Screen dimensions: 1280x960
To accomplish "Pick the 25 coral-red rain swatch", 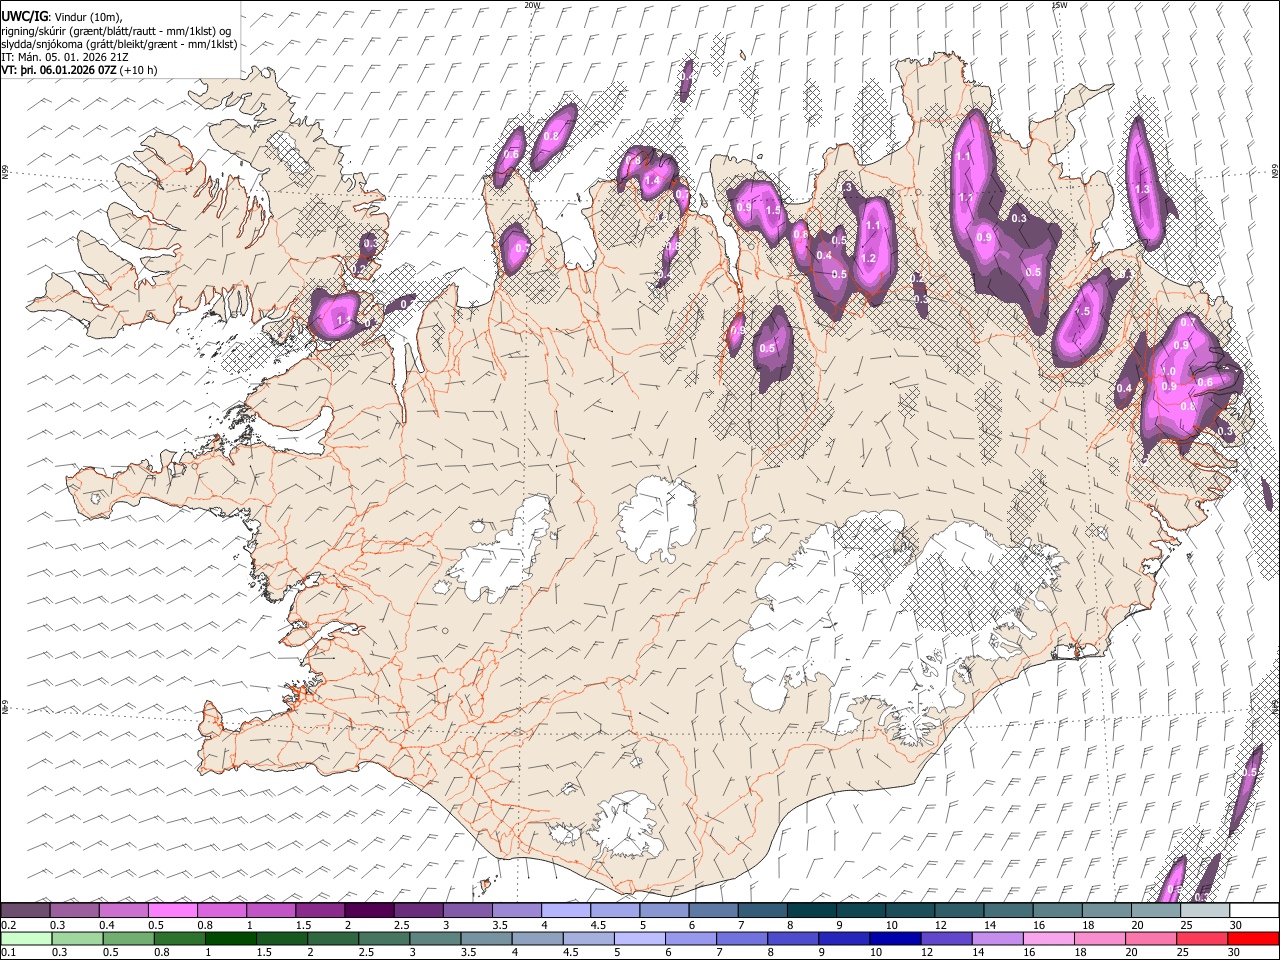I will pos(1205,939).
